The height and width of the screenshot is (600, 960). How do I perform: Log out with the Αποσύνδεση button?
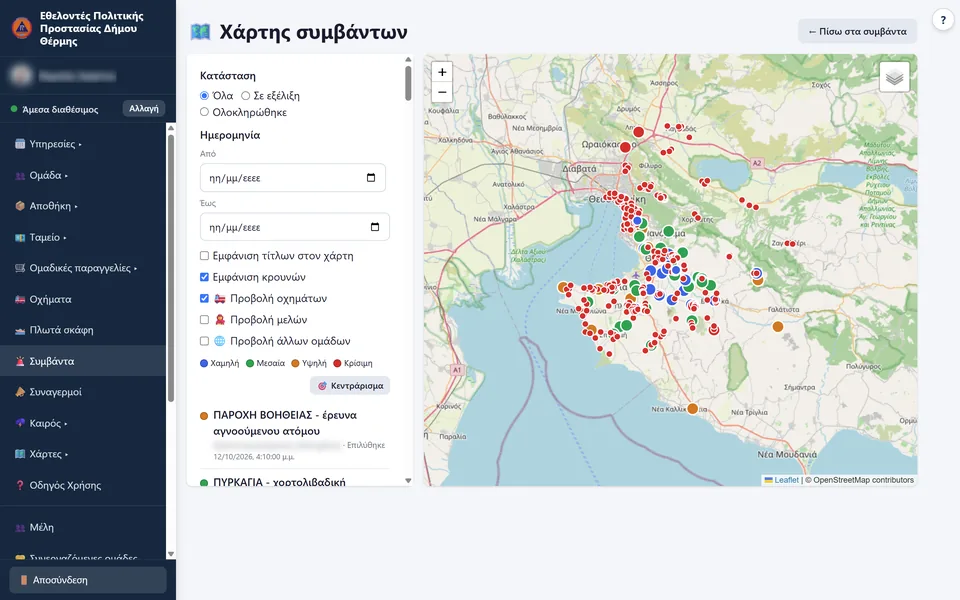click(x=88, y=580)
